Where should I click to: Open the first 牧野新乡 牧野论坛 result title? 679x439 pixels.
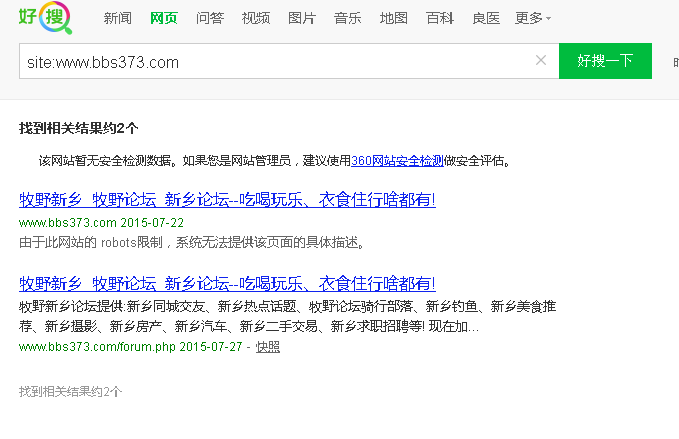pyautogui.click(x=227, y=199)
